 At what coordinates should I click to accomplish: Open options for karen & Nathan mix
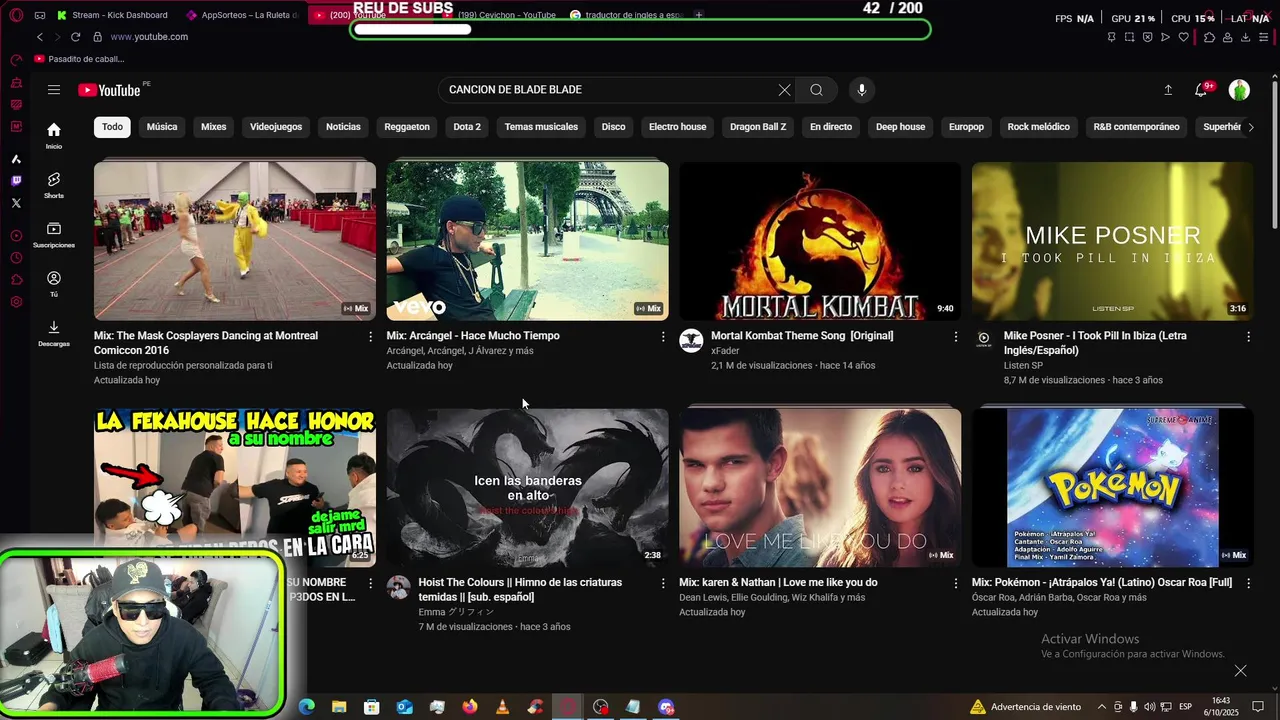coord(956,583)
